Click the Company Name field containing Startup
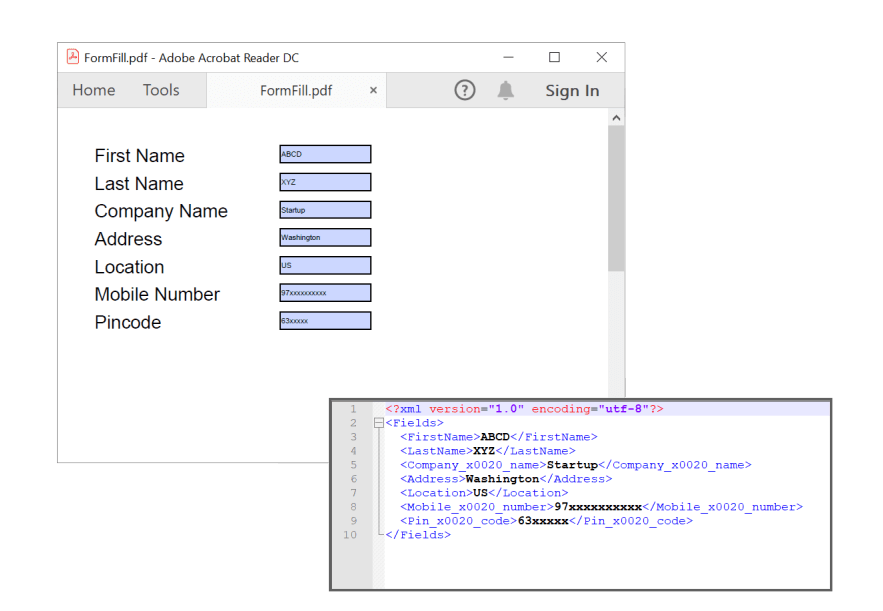The height and width of the screenshot is (611, 883). pyautogui.click(x=324, y=209)
